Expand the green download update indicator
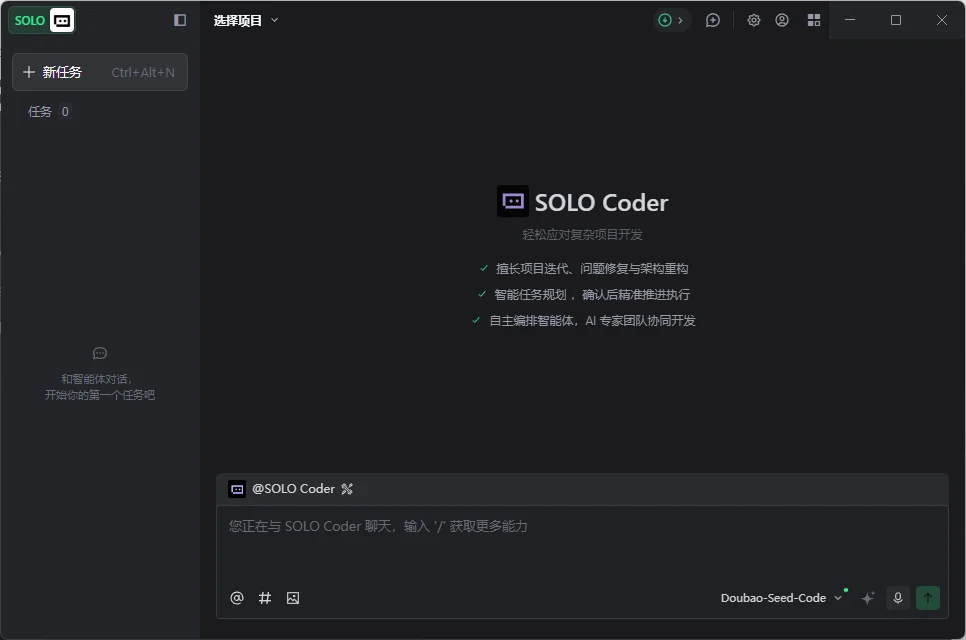The width and height of the screenshot is (966, 640). 672,20
